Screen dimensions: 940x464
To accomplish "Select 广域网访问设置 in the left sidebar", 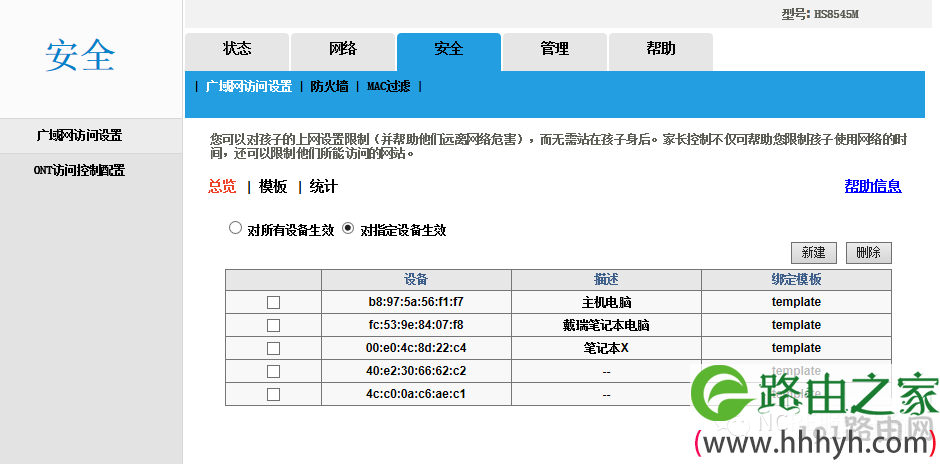I will pos(91,136).
